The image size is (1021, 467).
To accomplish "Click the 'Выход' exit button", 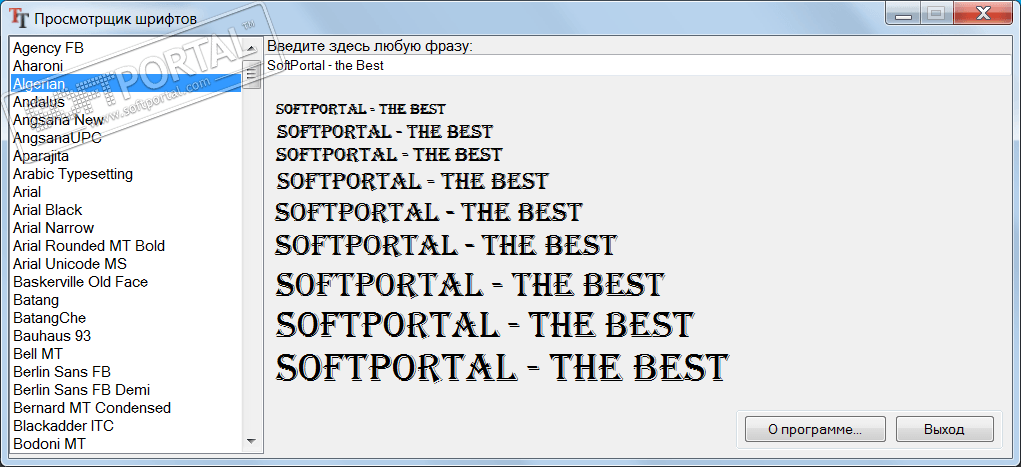I will pos(944,430).
